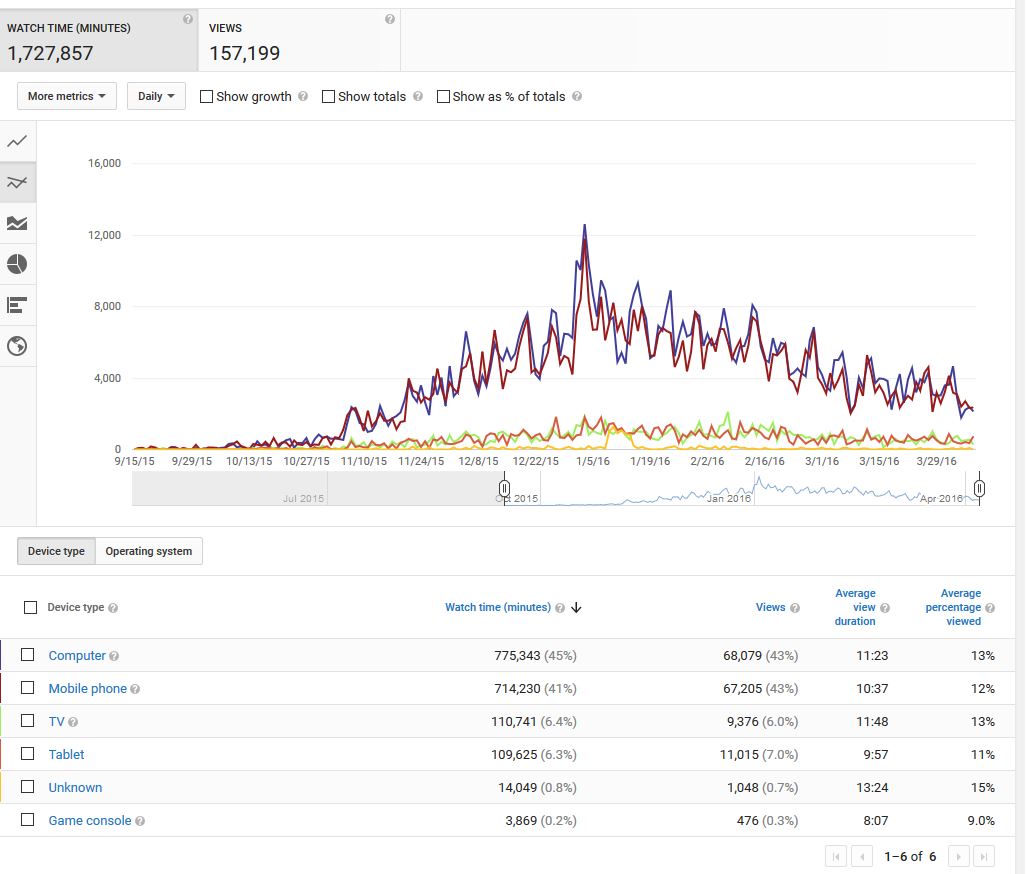Expand the Daily interval dropdown
The height and width of the screenshot is (874, 1026).
(156, 96)
